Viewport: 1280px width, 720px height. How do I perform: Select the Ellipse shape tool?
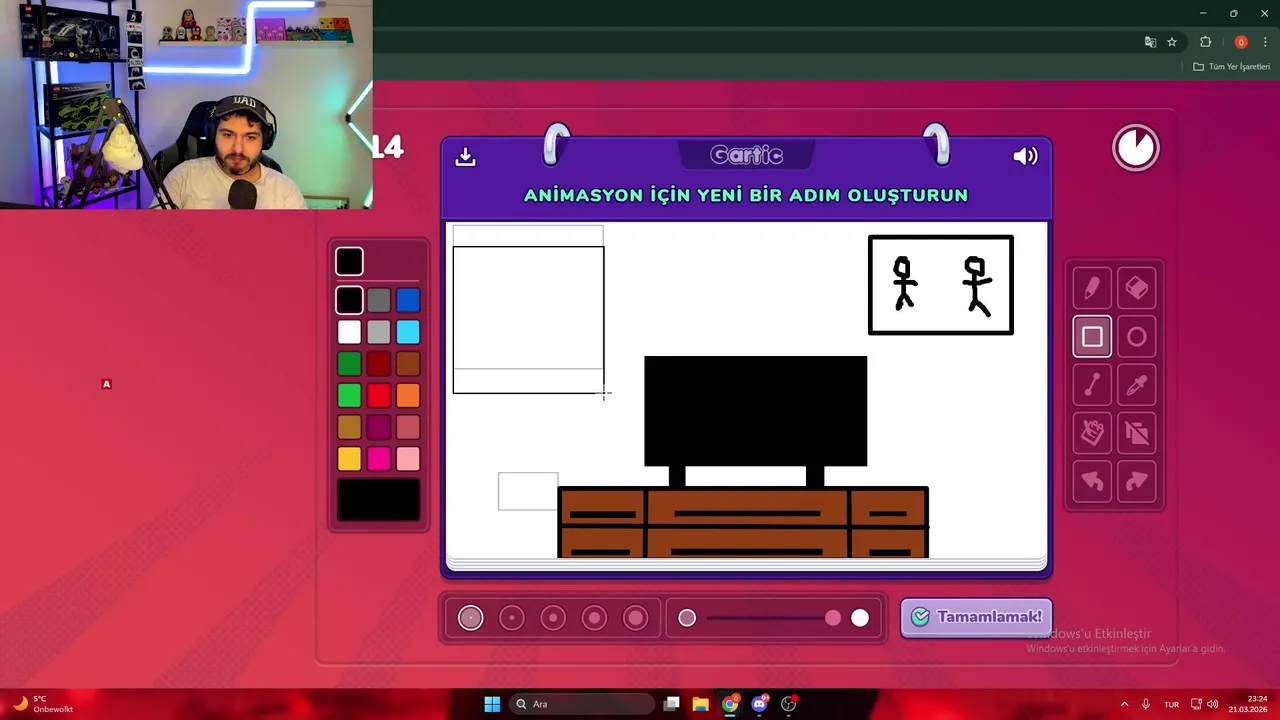point(1137,337)
